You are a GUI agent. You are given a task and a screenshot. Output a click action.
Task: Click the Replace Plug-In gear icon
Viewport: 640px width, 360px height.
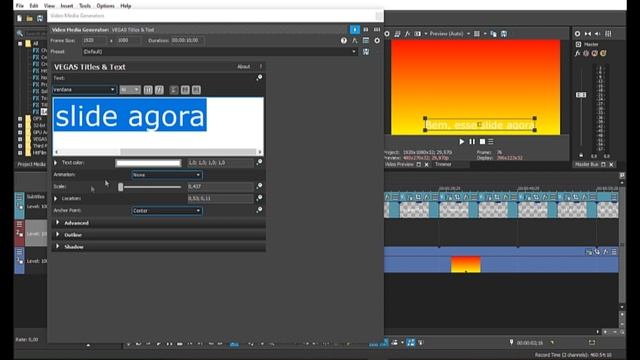click(377, 40)
